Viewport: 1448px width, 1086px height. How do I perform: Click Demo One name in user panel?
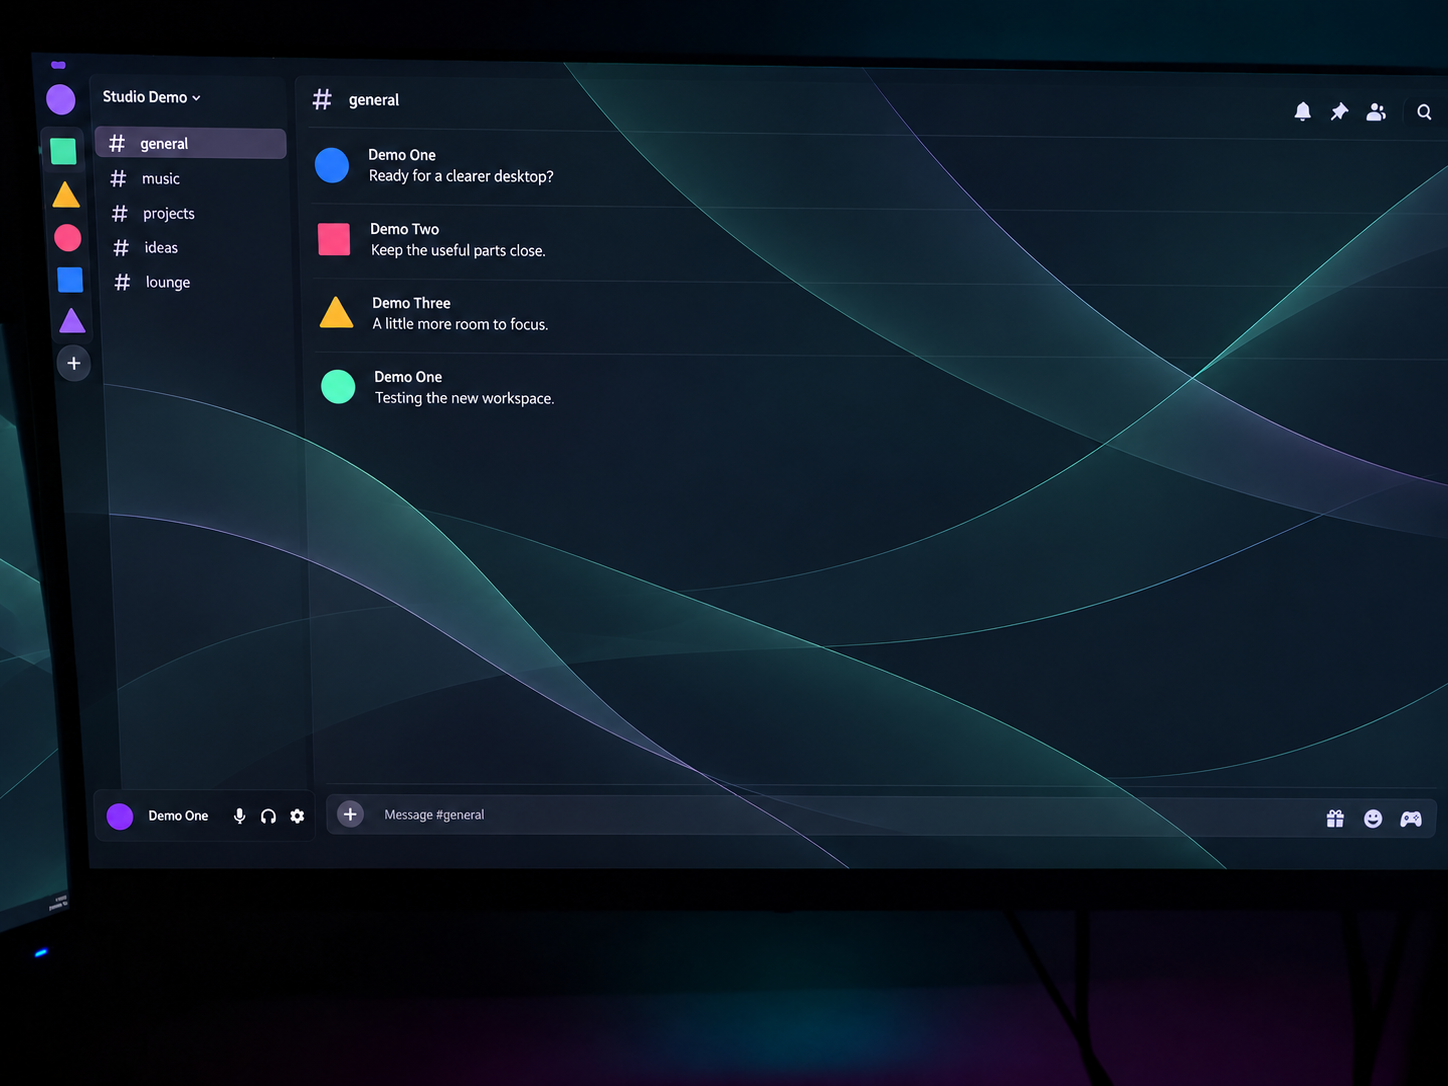[178, 816]
